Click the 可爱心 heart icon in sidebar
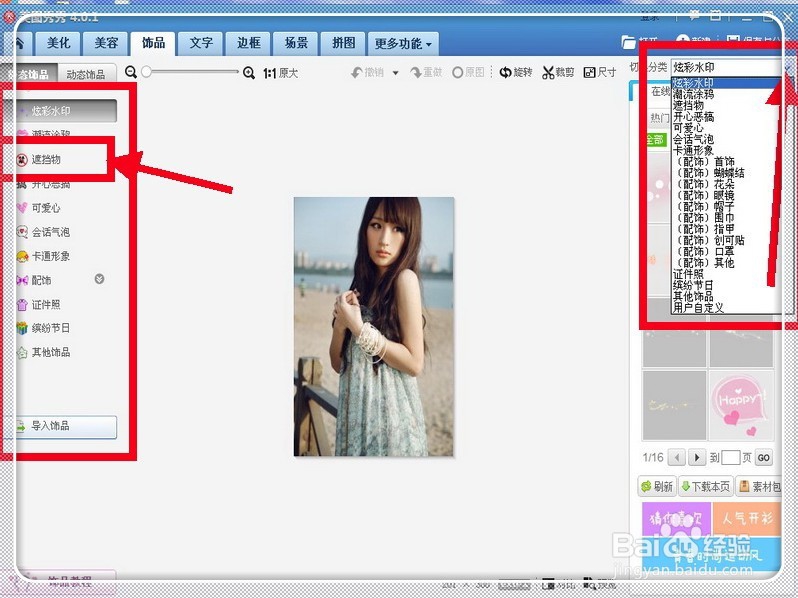The width and height of the screenshot is (798, 598). [x=22, y=208]
